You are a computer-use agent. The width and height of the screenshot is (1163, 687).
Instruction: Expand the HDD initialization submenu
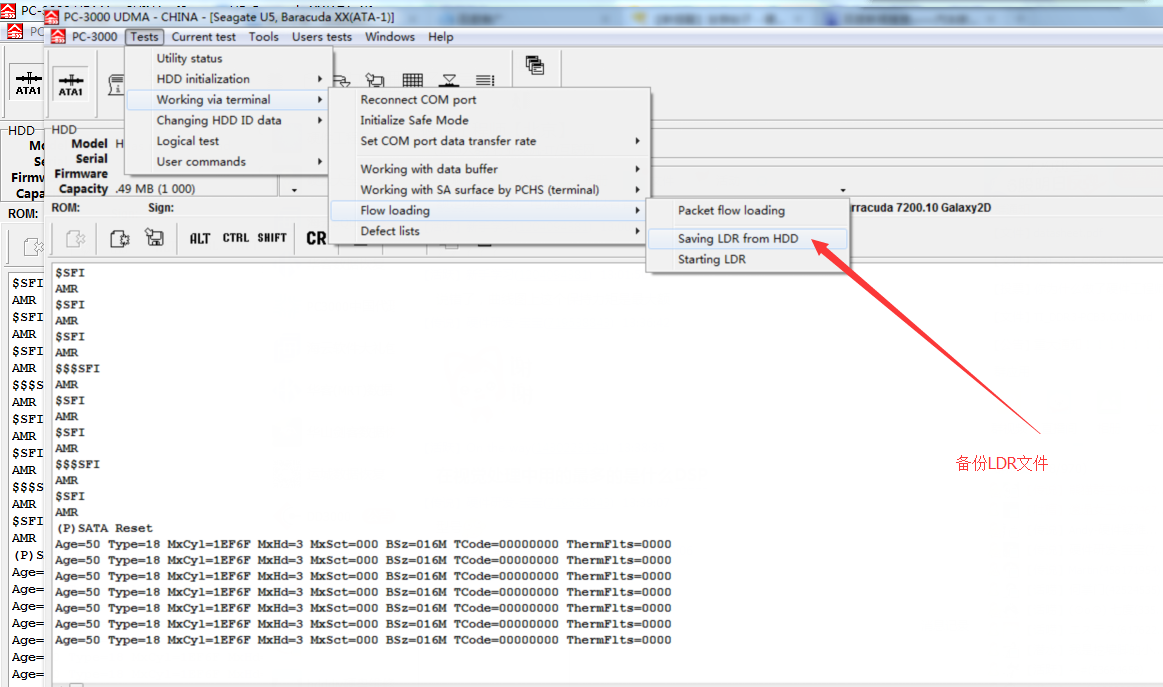coord(228,79)
